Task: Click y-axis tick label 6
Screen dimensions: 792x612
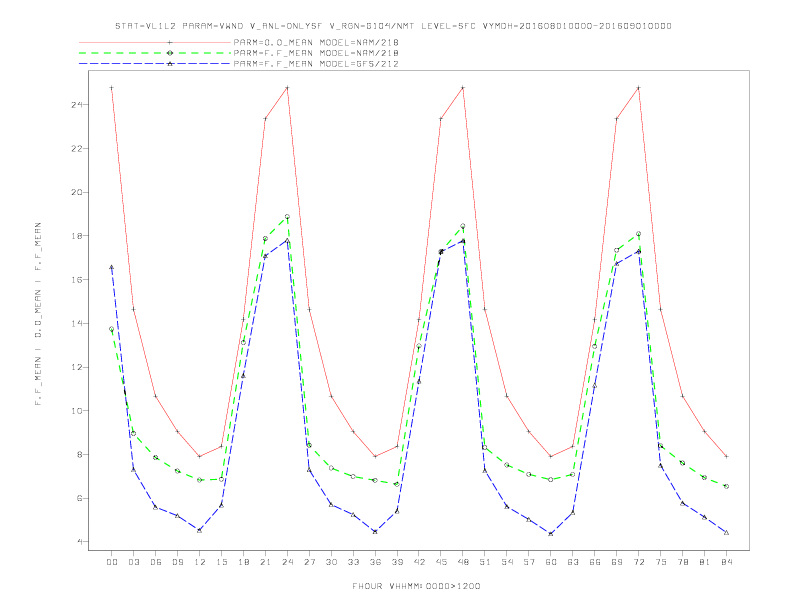Action: [79, 498]
